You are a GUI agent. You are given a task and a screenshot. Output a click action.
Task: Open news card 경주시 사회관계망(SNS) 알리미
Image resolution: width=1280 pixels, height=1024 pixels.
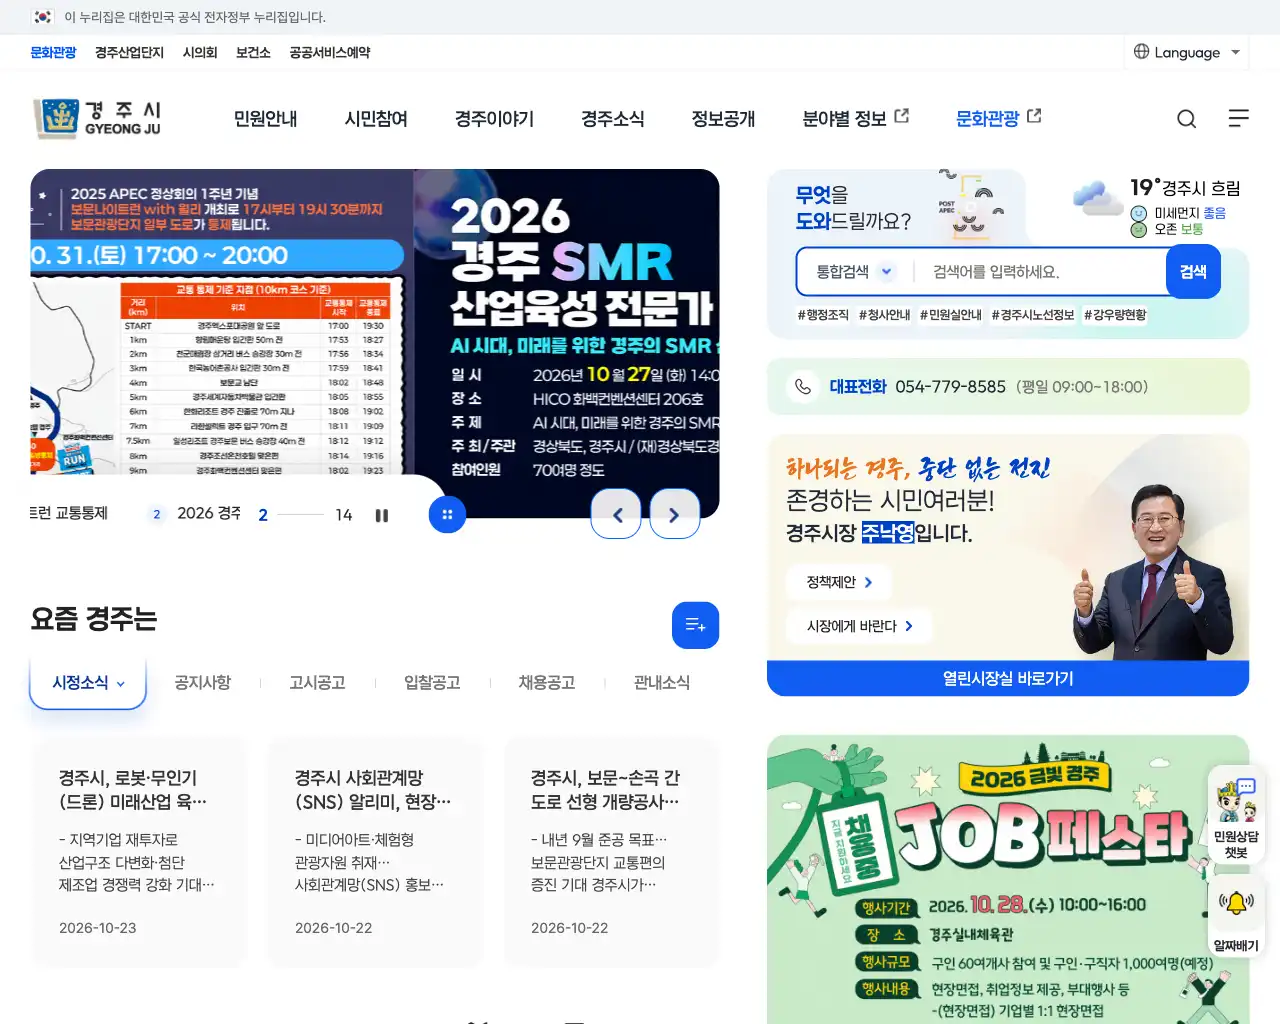pos(375,852)
